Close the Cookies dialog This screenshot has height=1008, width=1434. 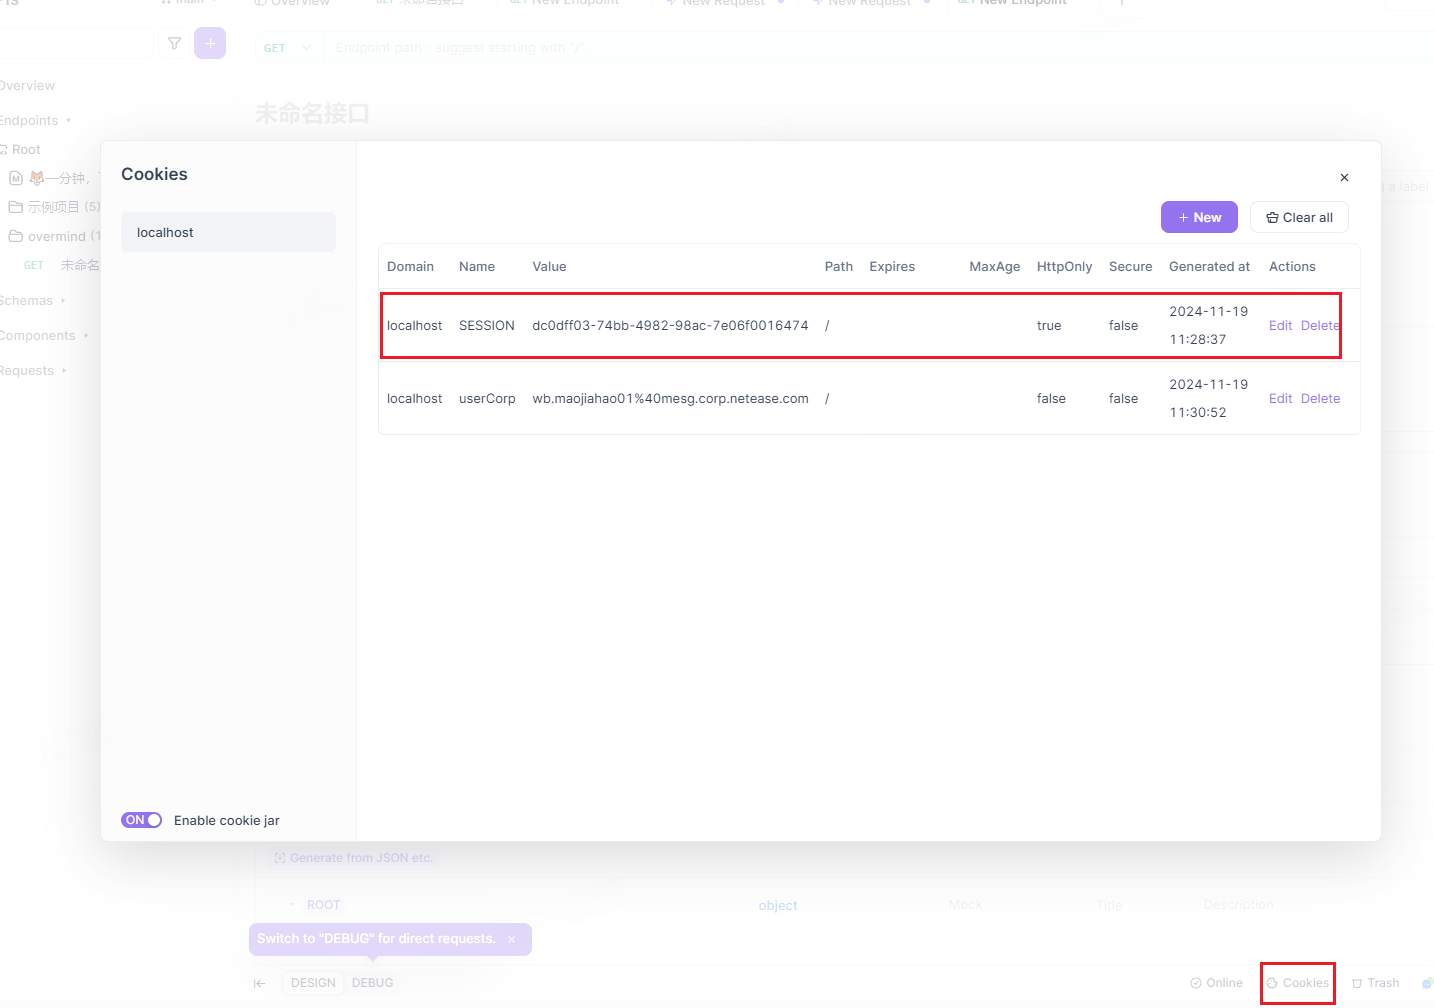point(1344,177)
